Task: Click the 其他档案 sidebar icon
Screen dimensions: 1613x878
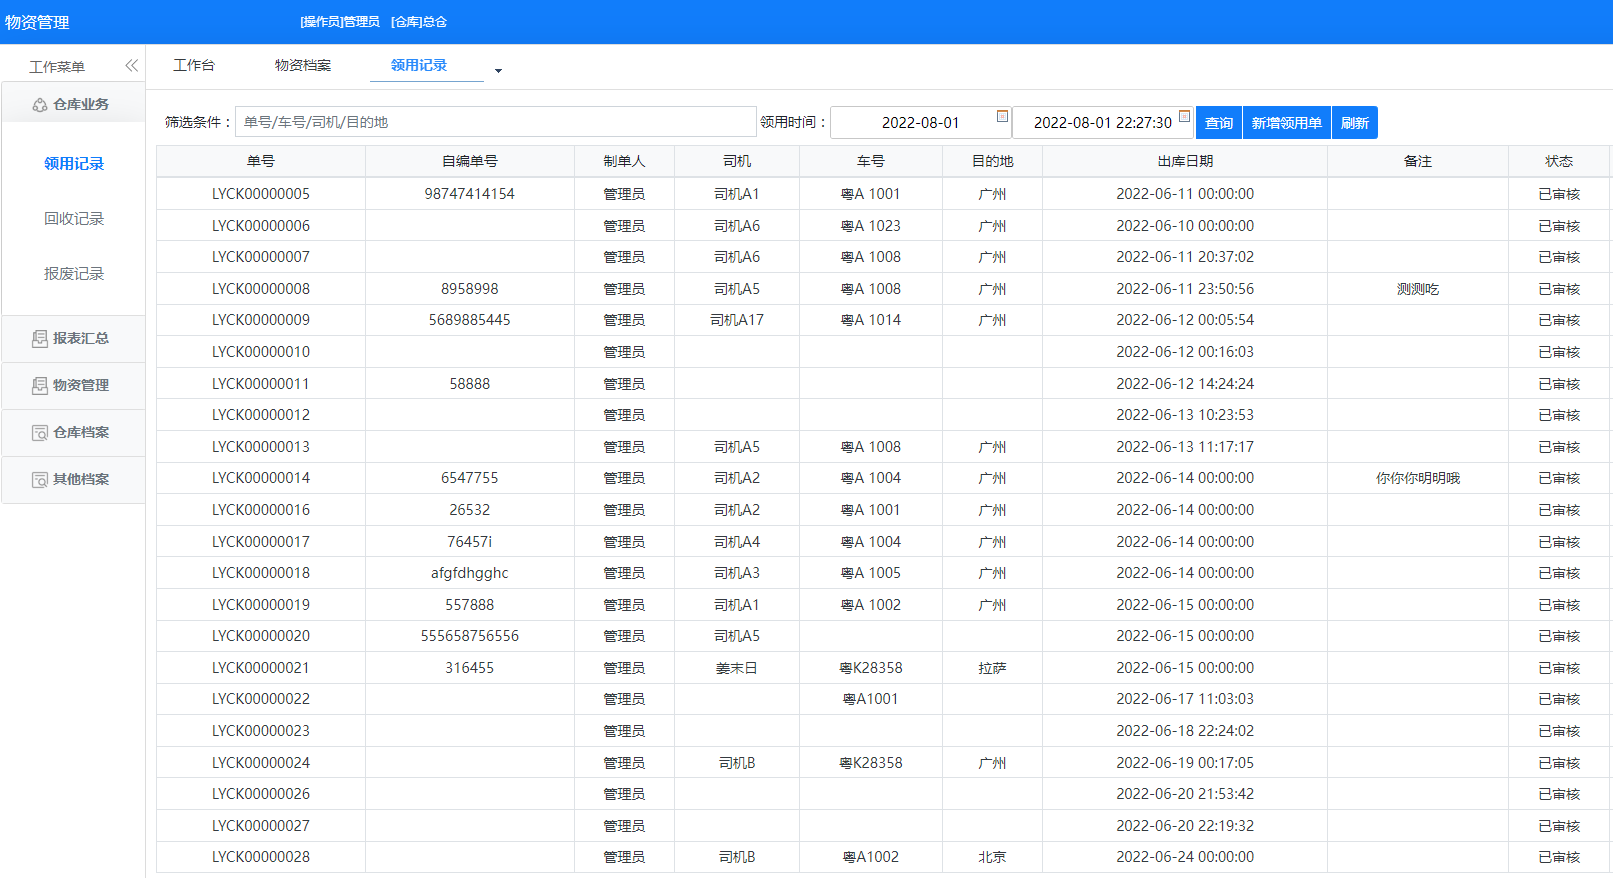Action: 40,480
